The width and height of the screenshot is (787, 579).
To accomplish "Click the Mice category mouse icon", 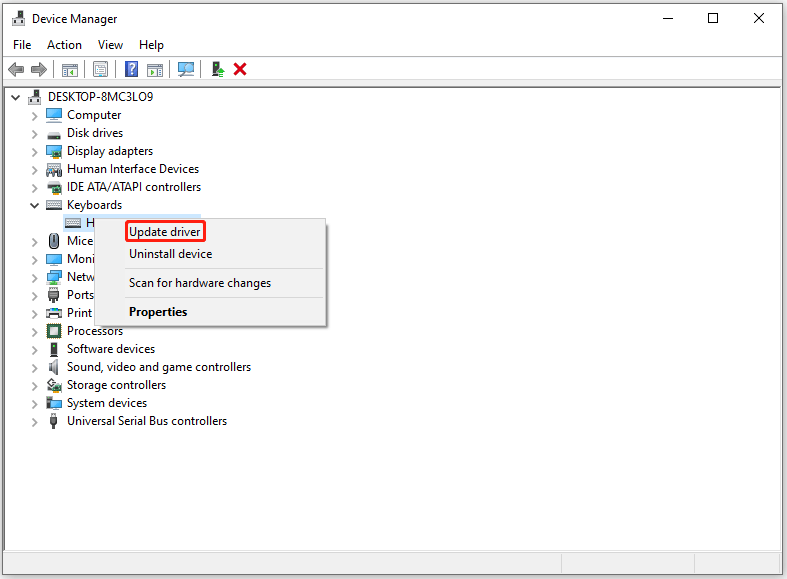I will (54, 241).
